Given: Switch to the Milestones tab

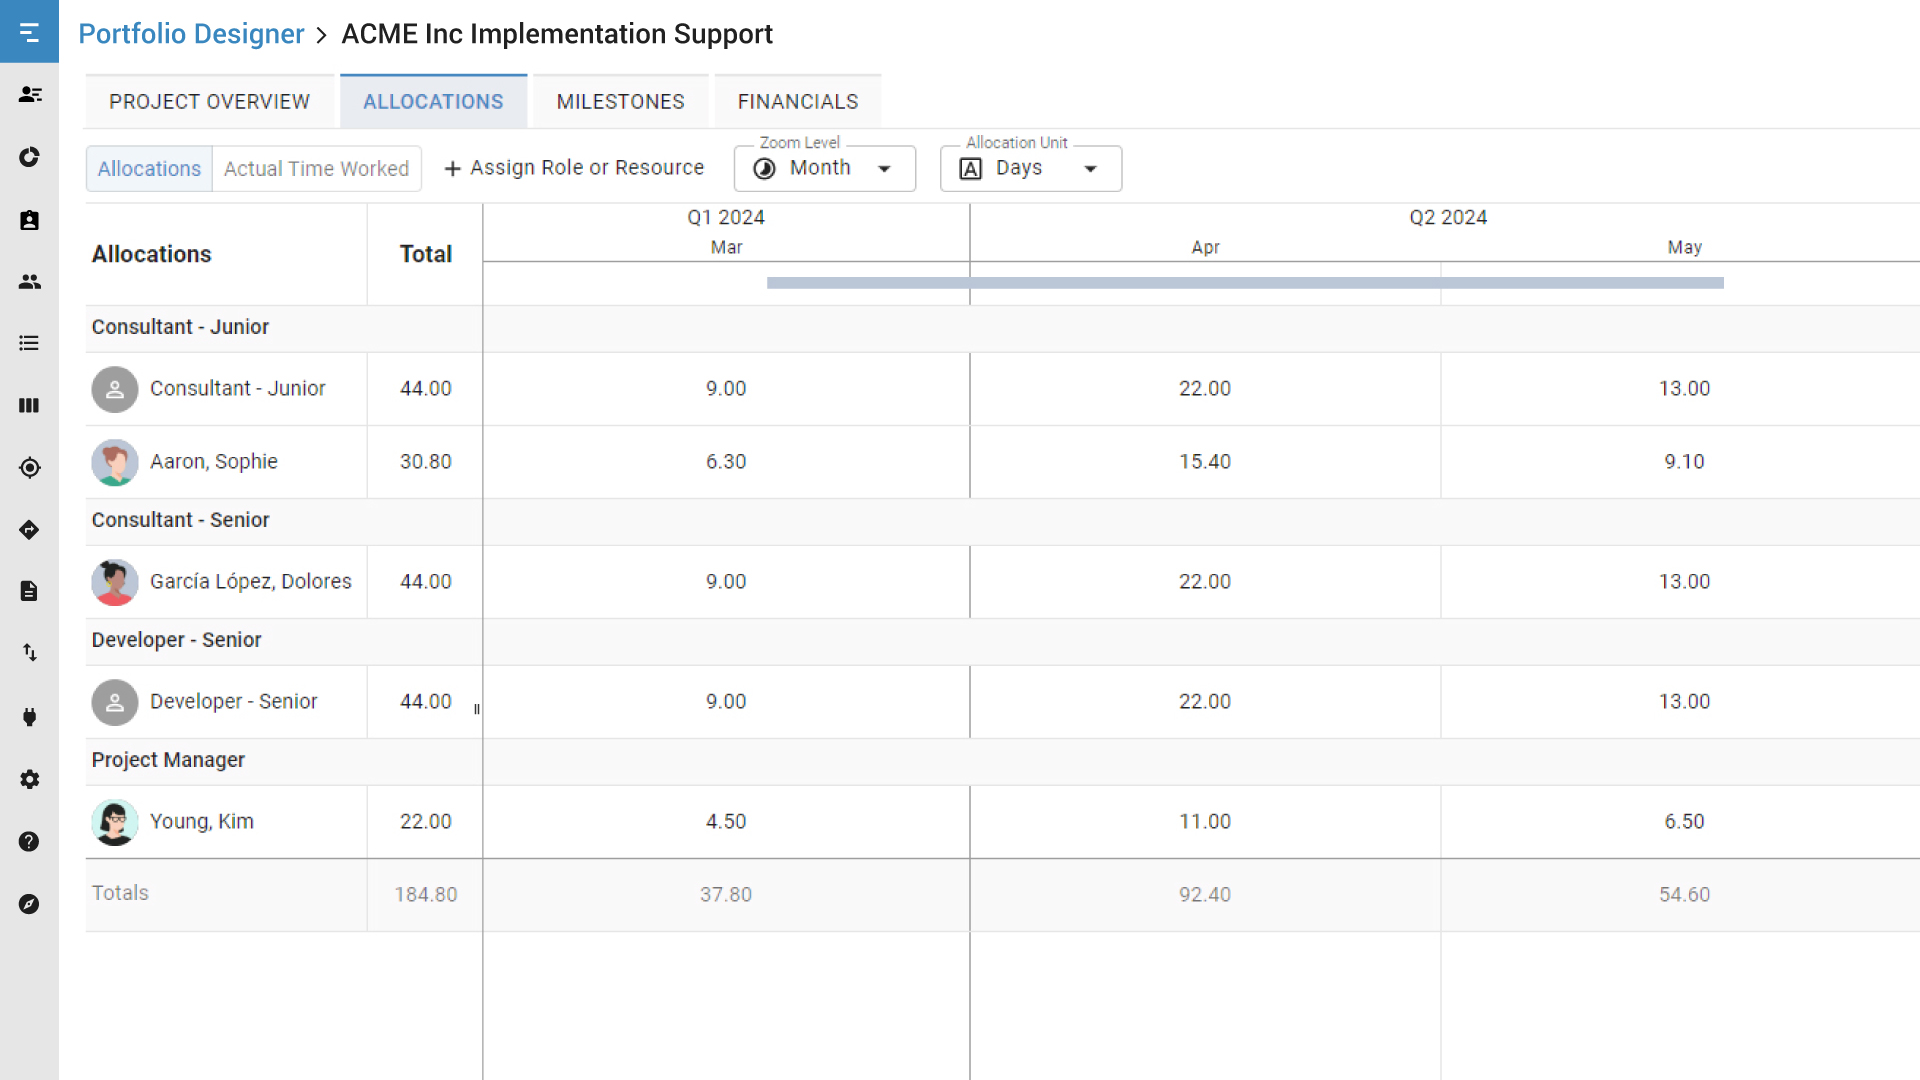Looking at the screenshot, I should coord(620,102).
